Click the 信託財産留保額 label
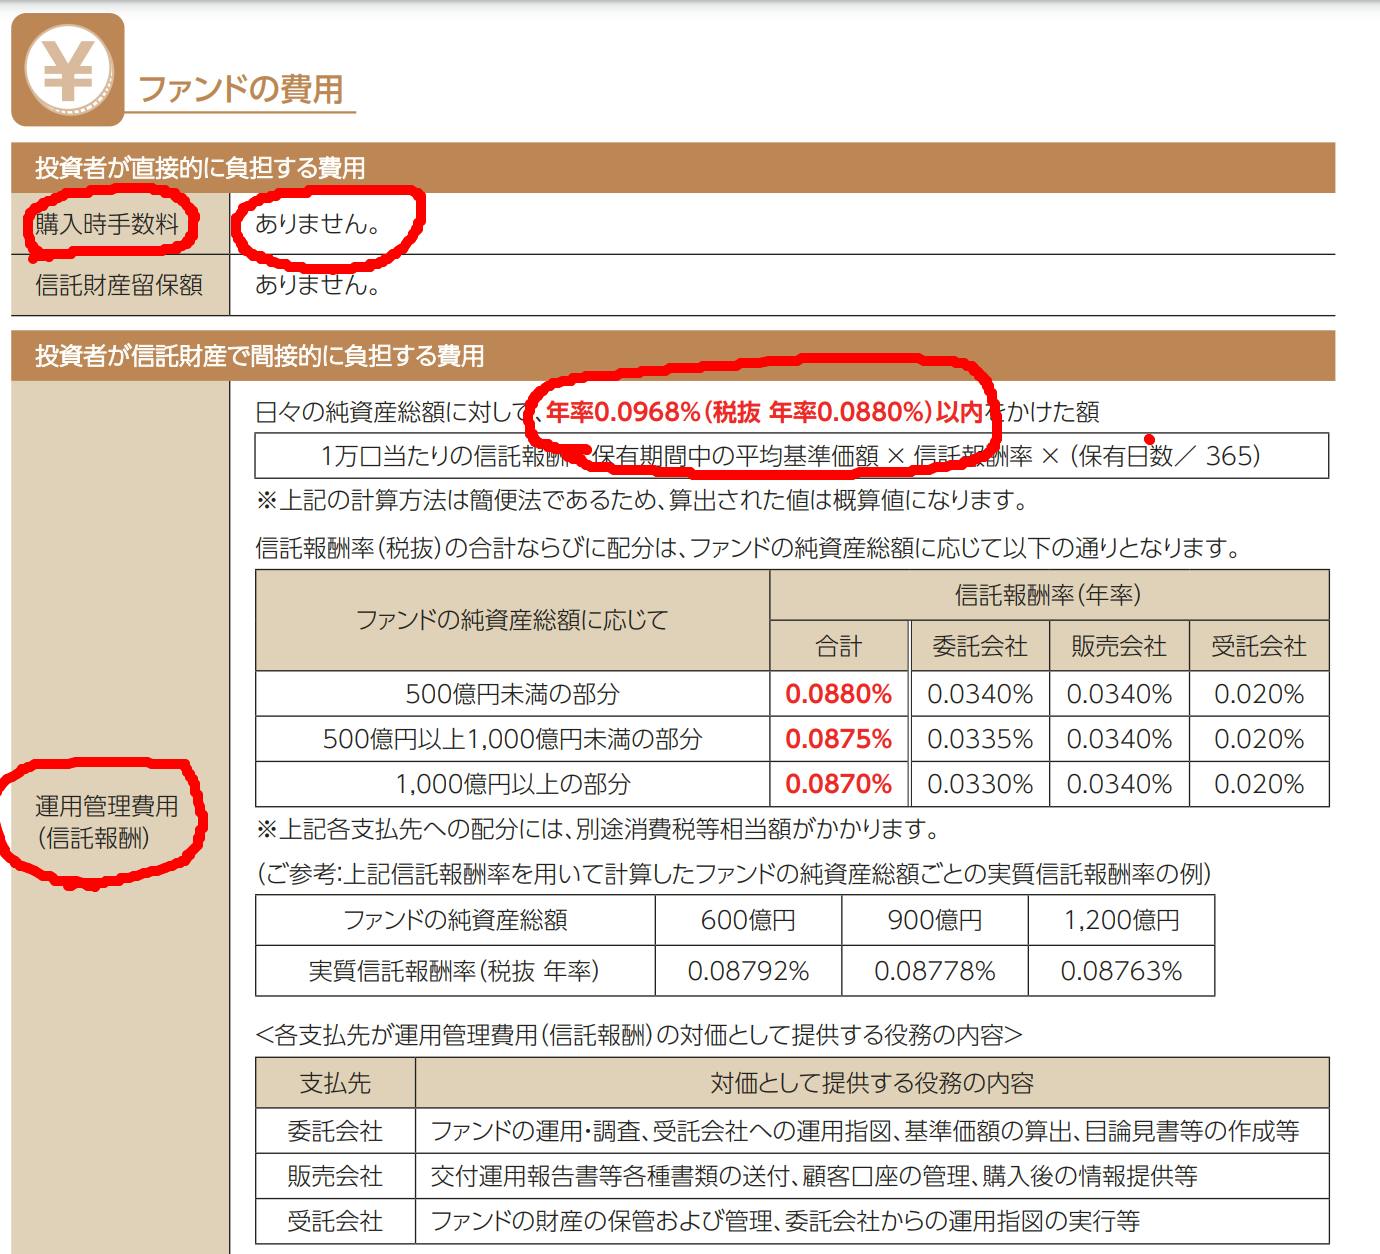 coord(119,285)
